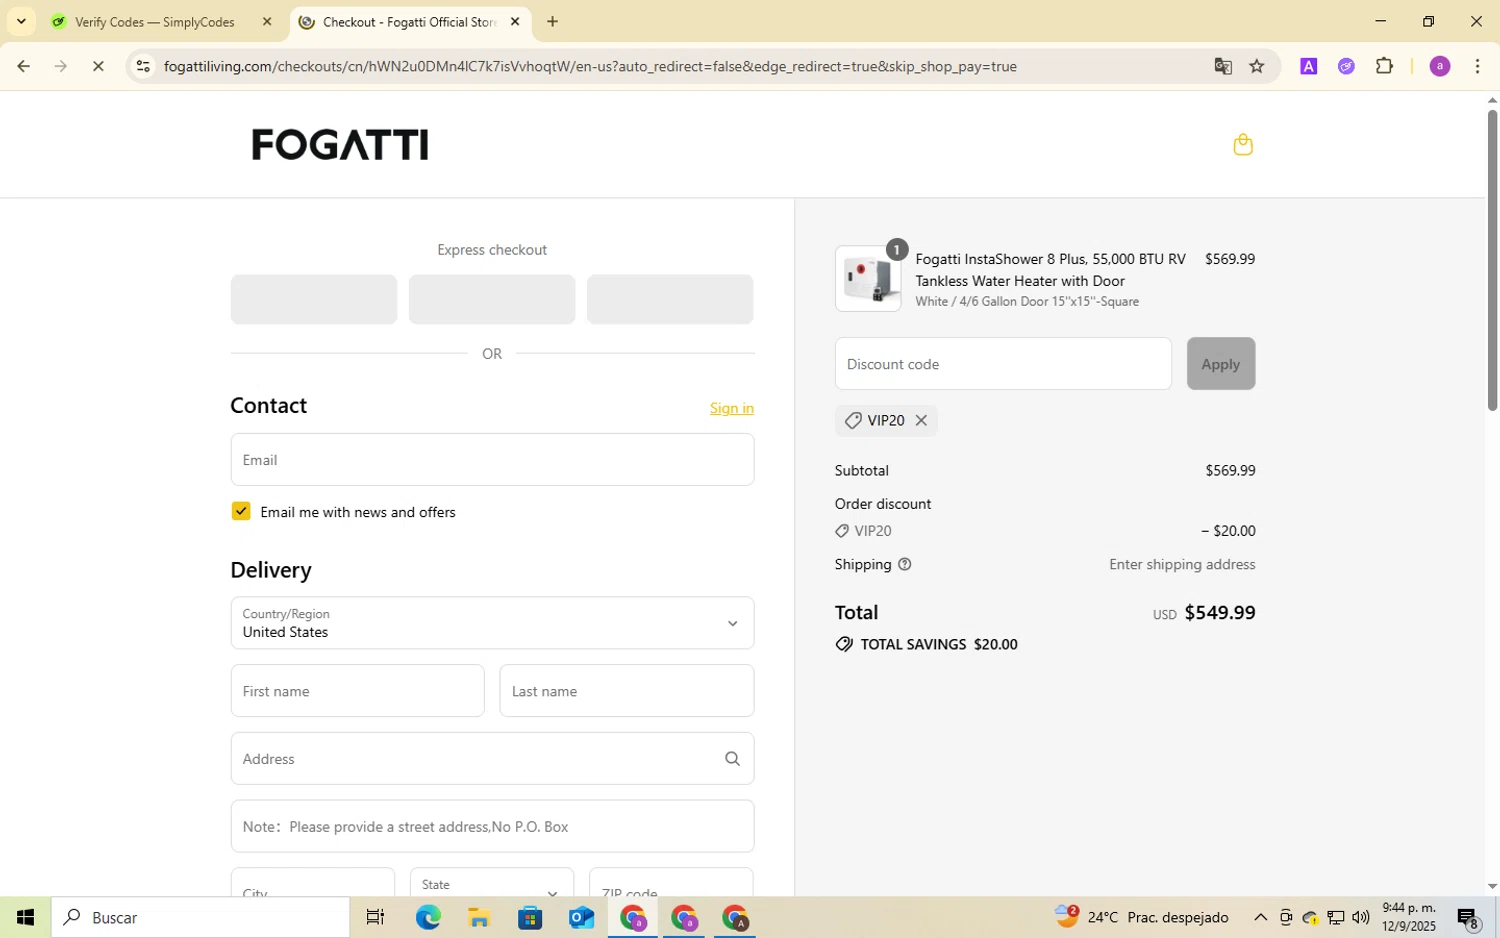Screen dimensions: 1500x938
Task: Click the page vertical scrollbar
Action: tap(1492, 260)
